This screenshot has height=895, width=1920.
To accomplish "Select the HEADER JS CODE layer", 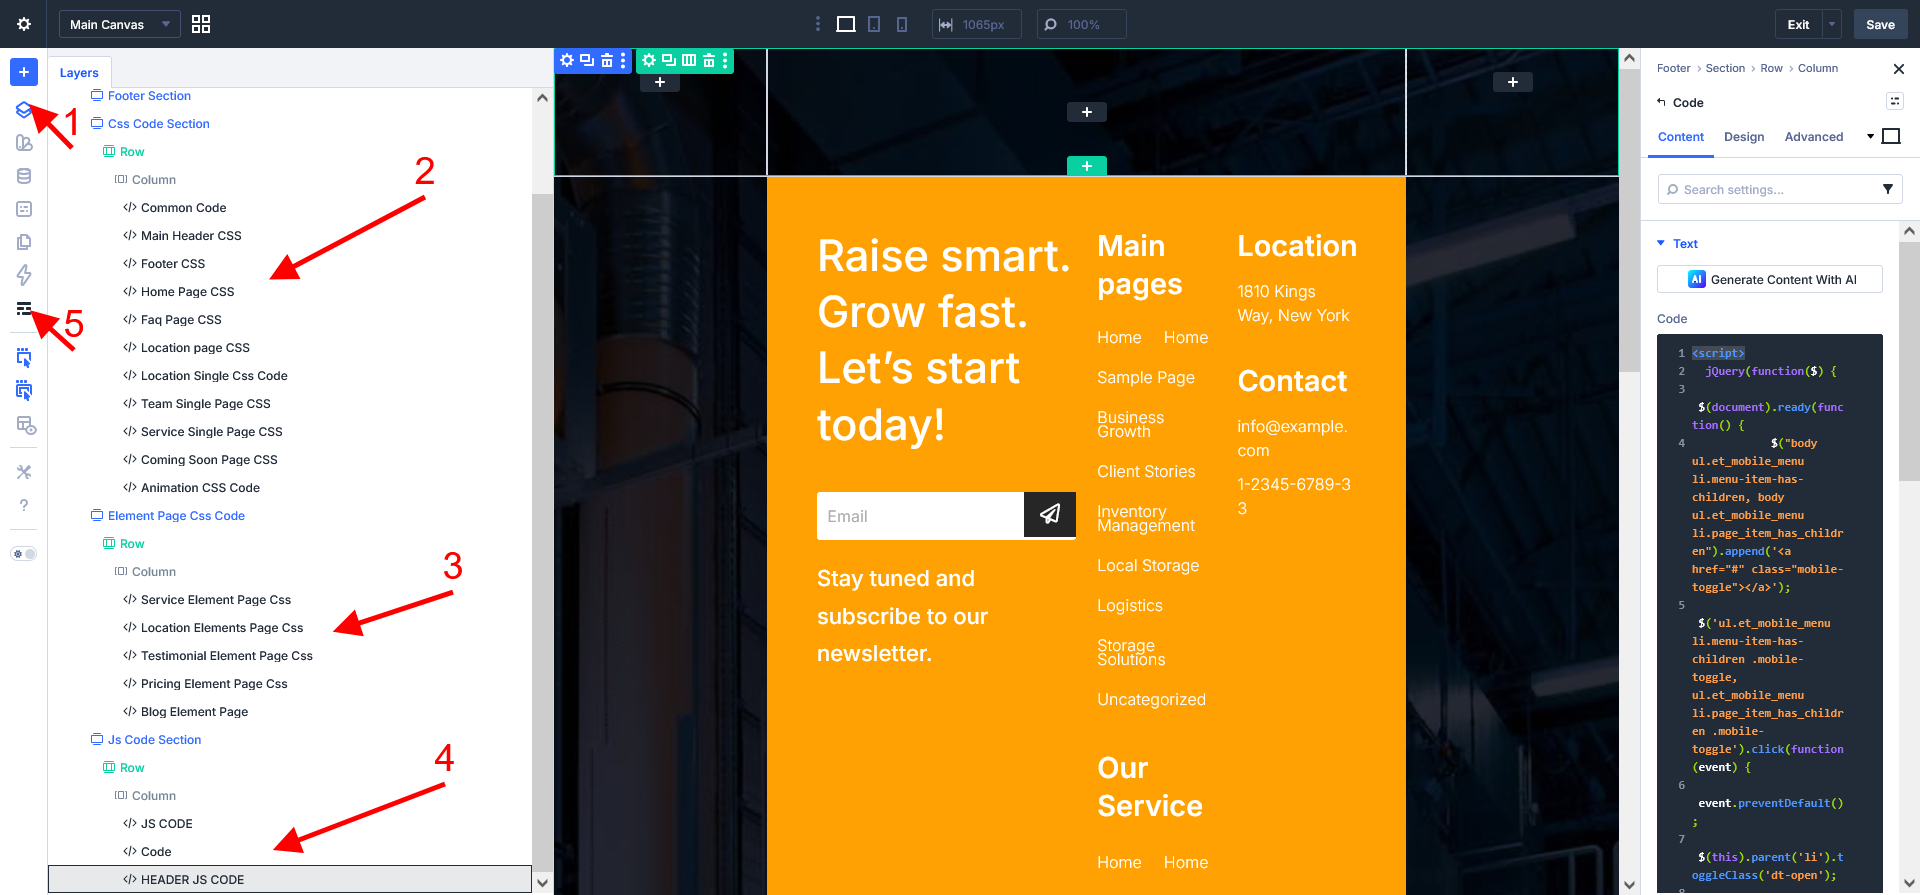I will [x=290, y=879].
